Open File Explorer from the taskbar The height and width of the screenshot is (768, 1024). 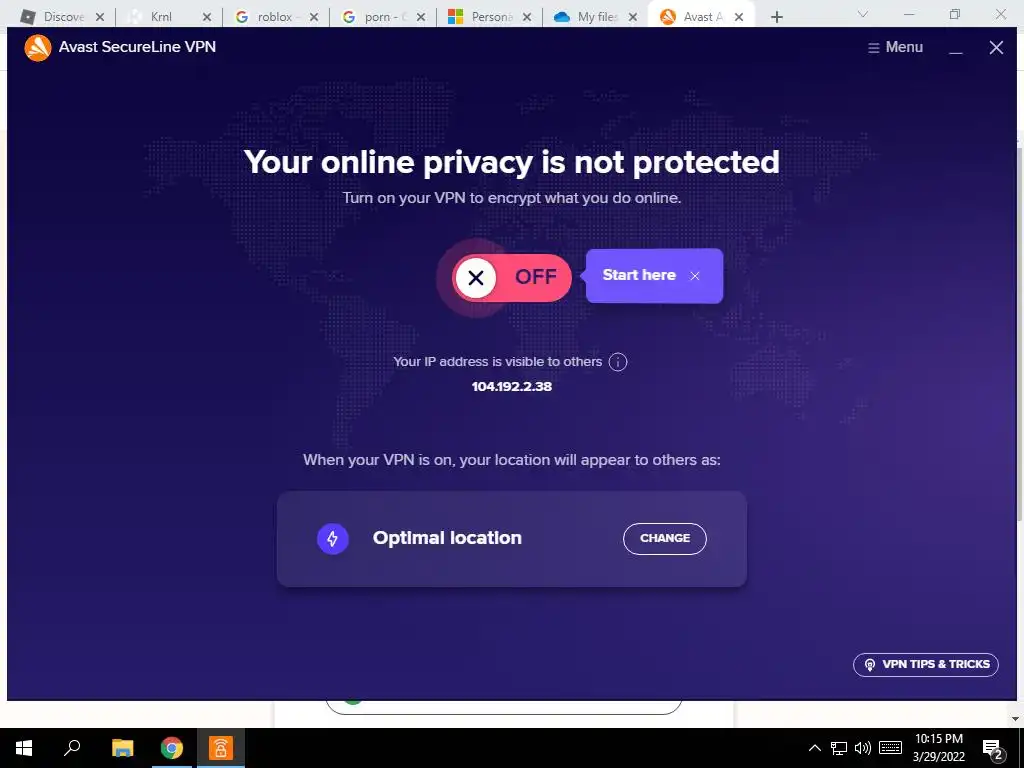[122, 748]
